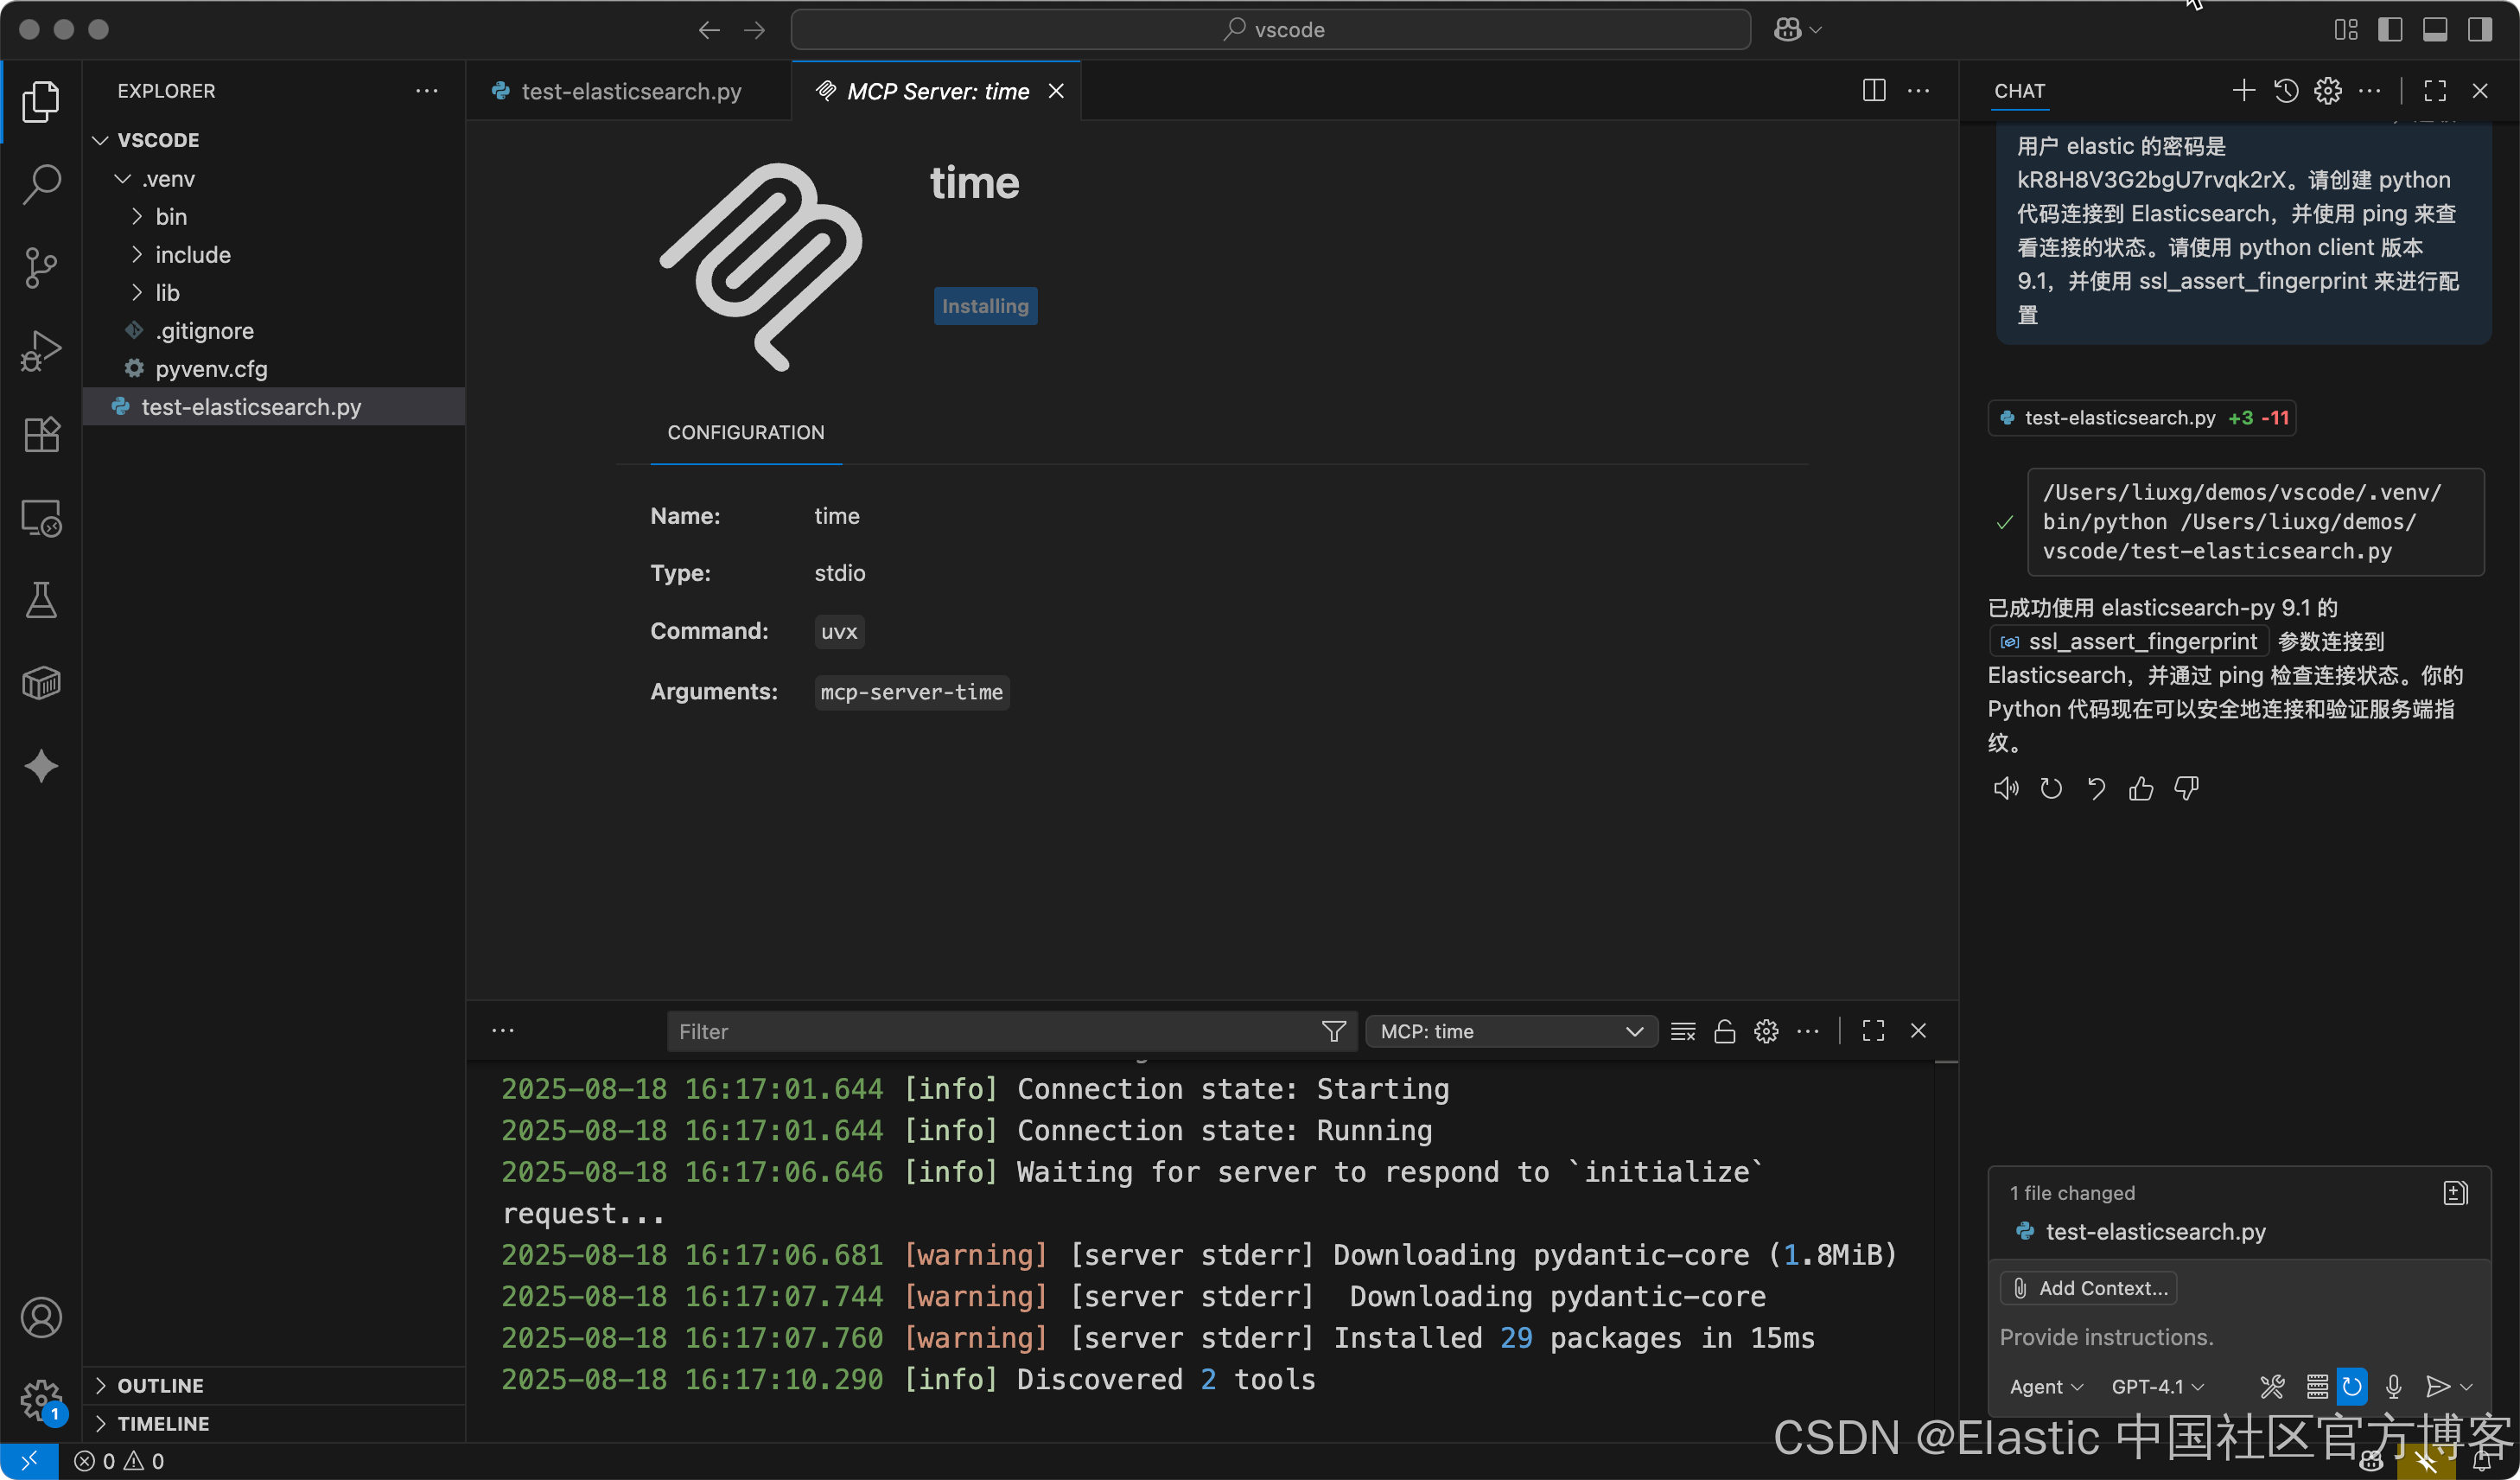Select the MCP Server: time tab
Screen dimensions: 2520x1480
point(937,91)
